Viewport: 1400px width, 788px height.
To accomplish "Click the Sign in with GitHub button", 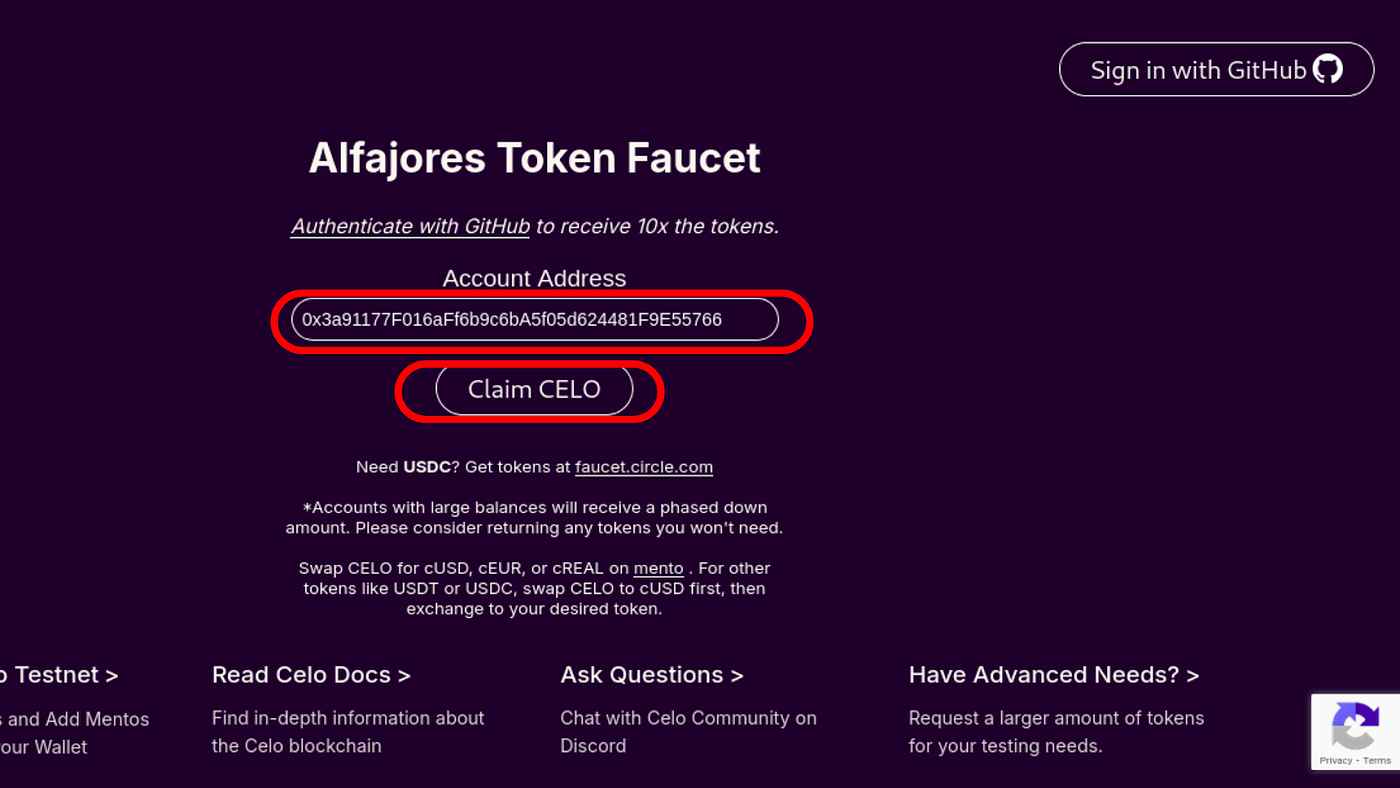I will (x=1216, y=69).
